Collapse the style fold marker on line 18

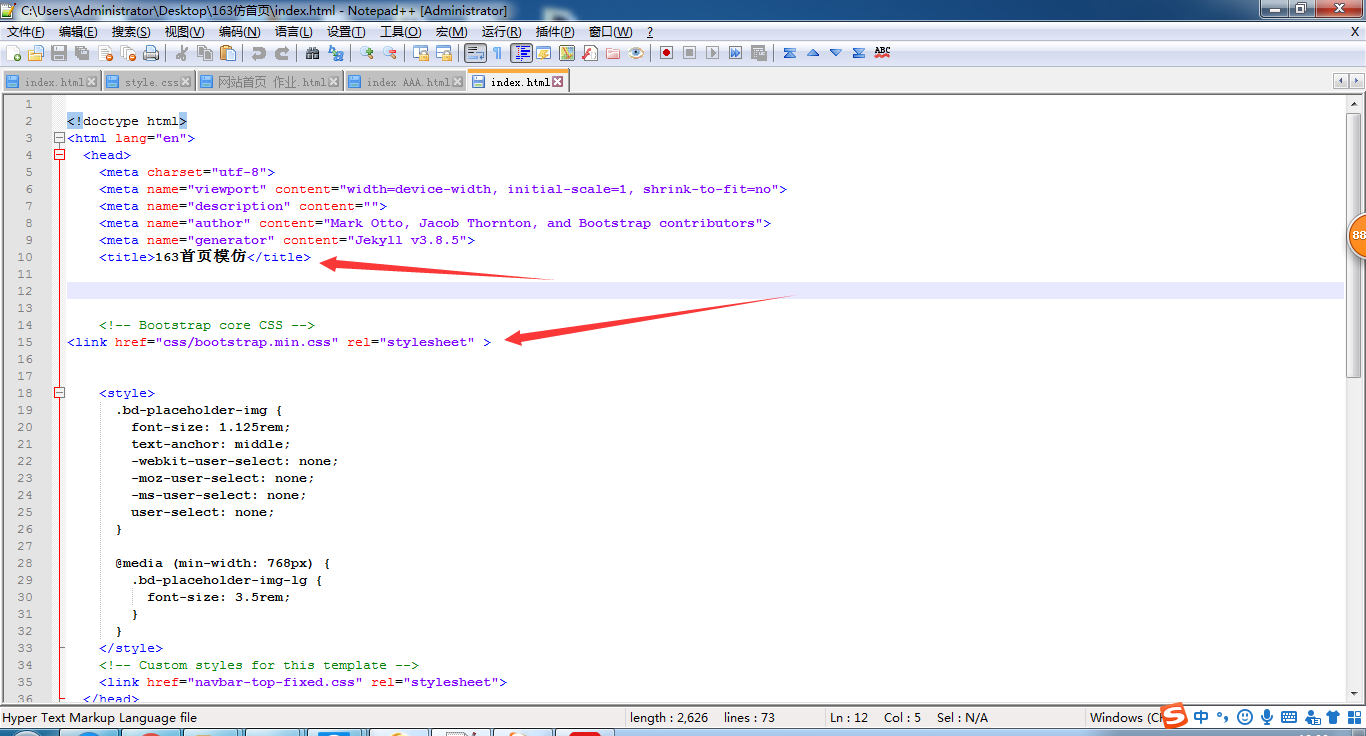pos(59,393)
